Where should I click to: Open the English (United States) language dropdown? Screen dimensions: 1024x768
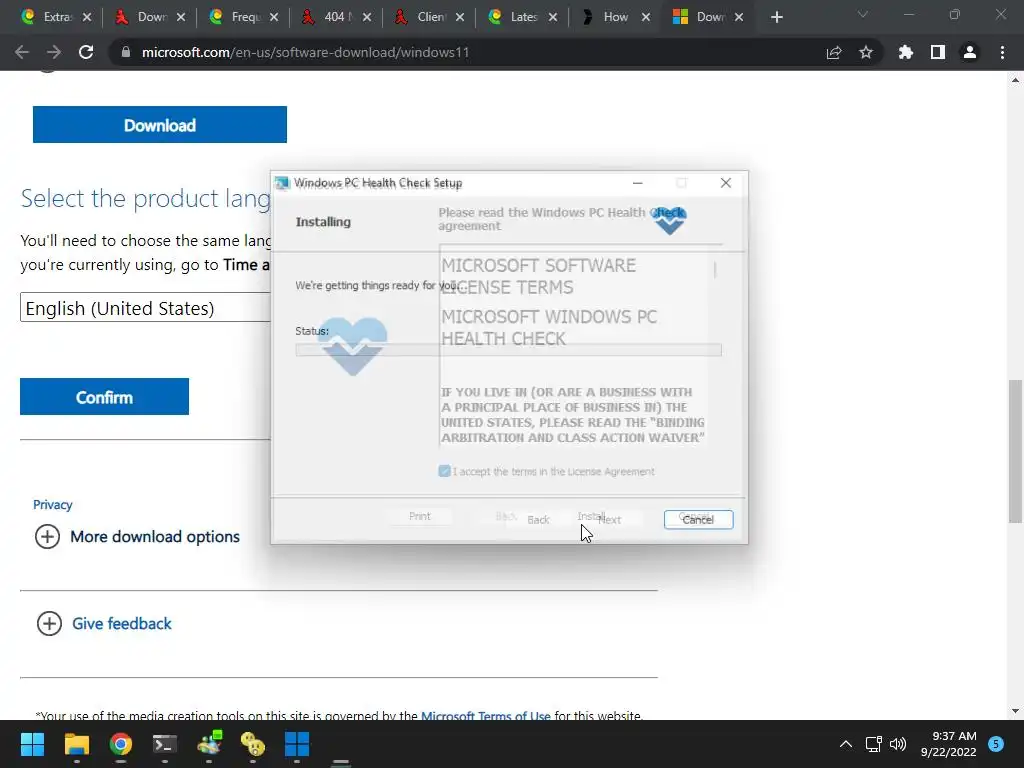coord(146,308)
